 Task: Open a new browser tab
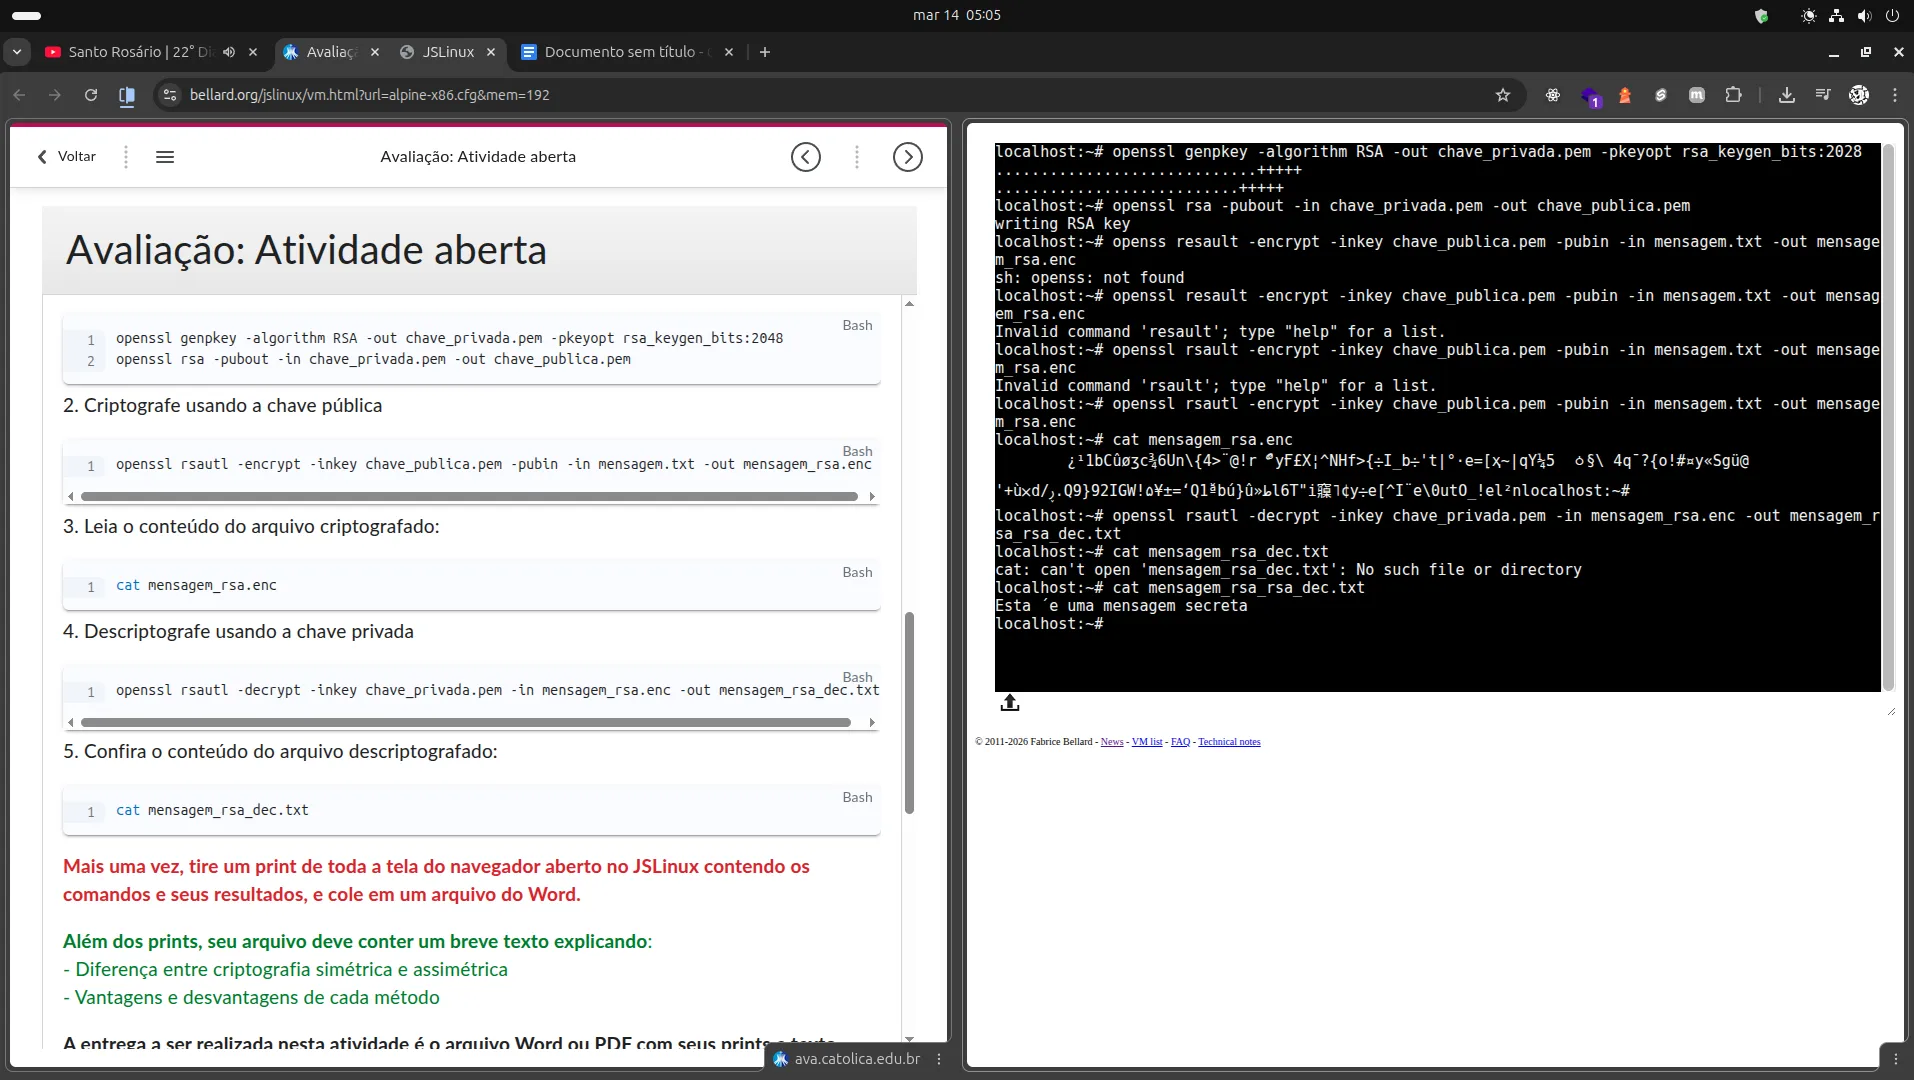coord(765,52)
